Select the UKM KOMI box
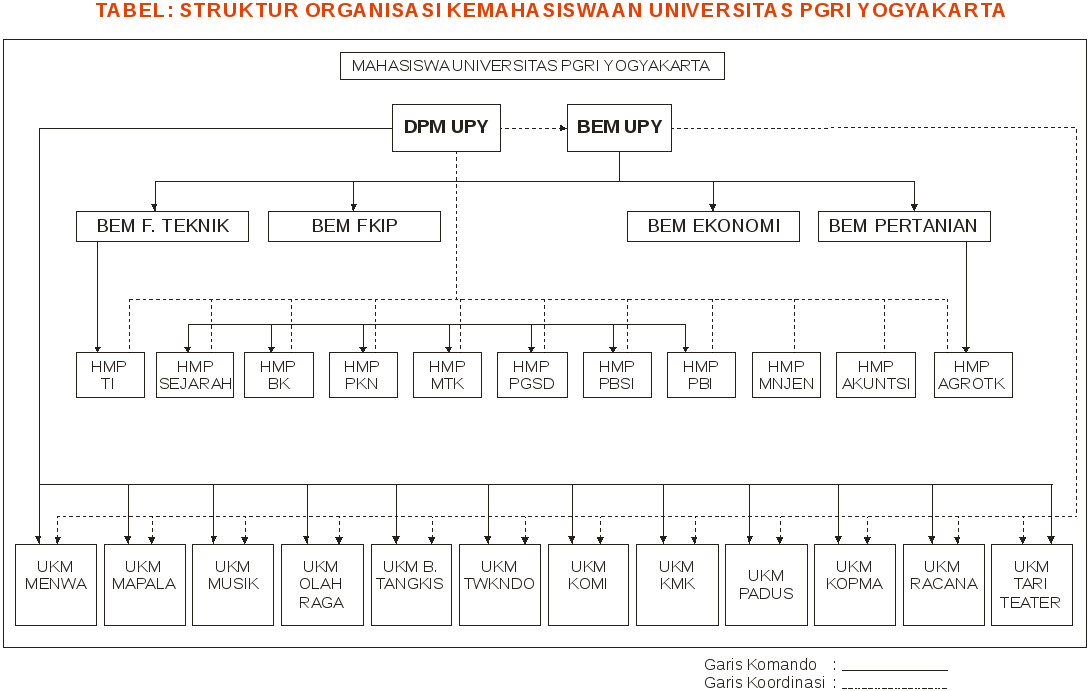The width and height of the screenshot is (1090, 691). pos(588,585)
